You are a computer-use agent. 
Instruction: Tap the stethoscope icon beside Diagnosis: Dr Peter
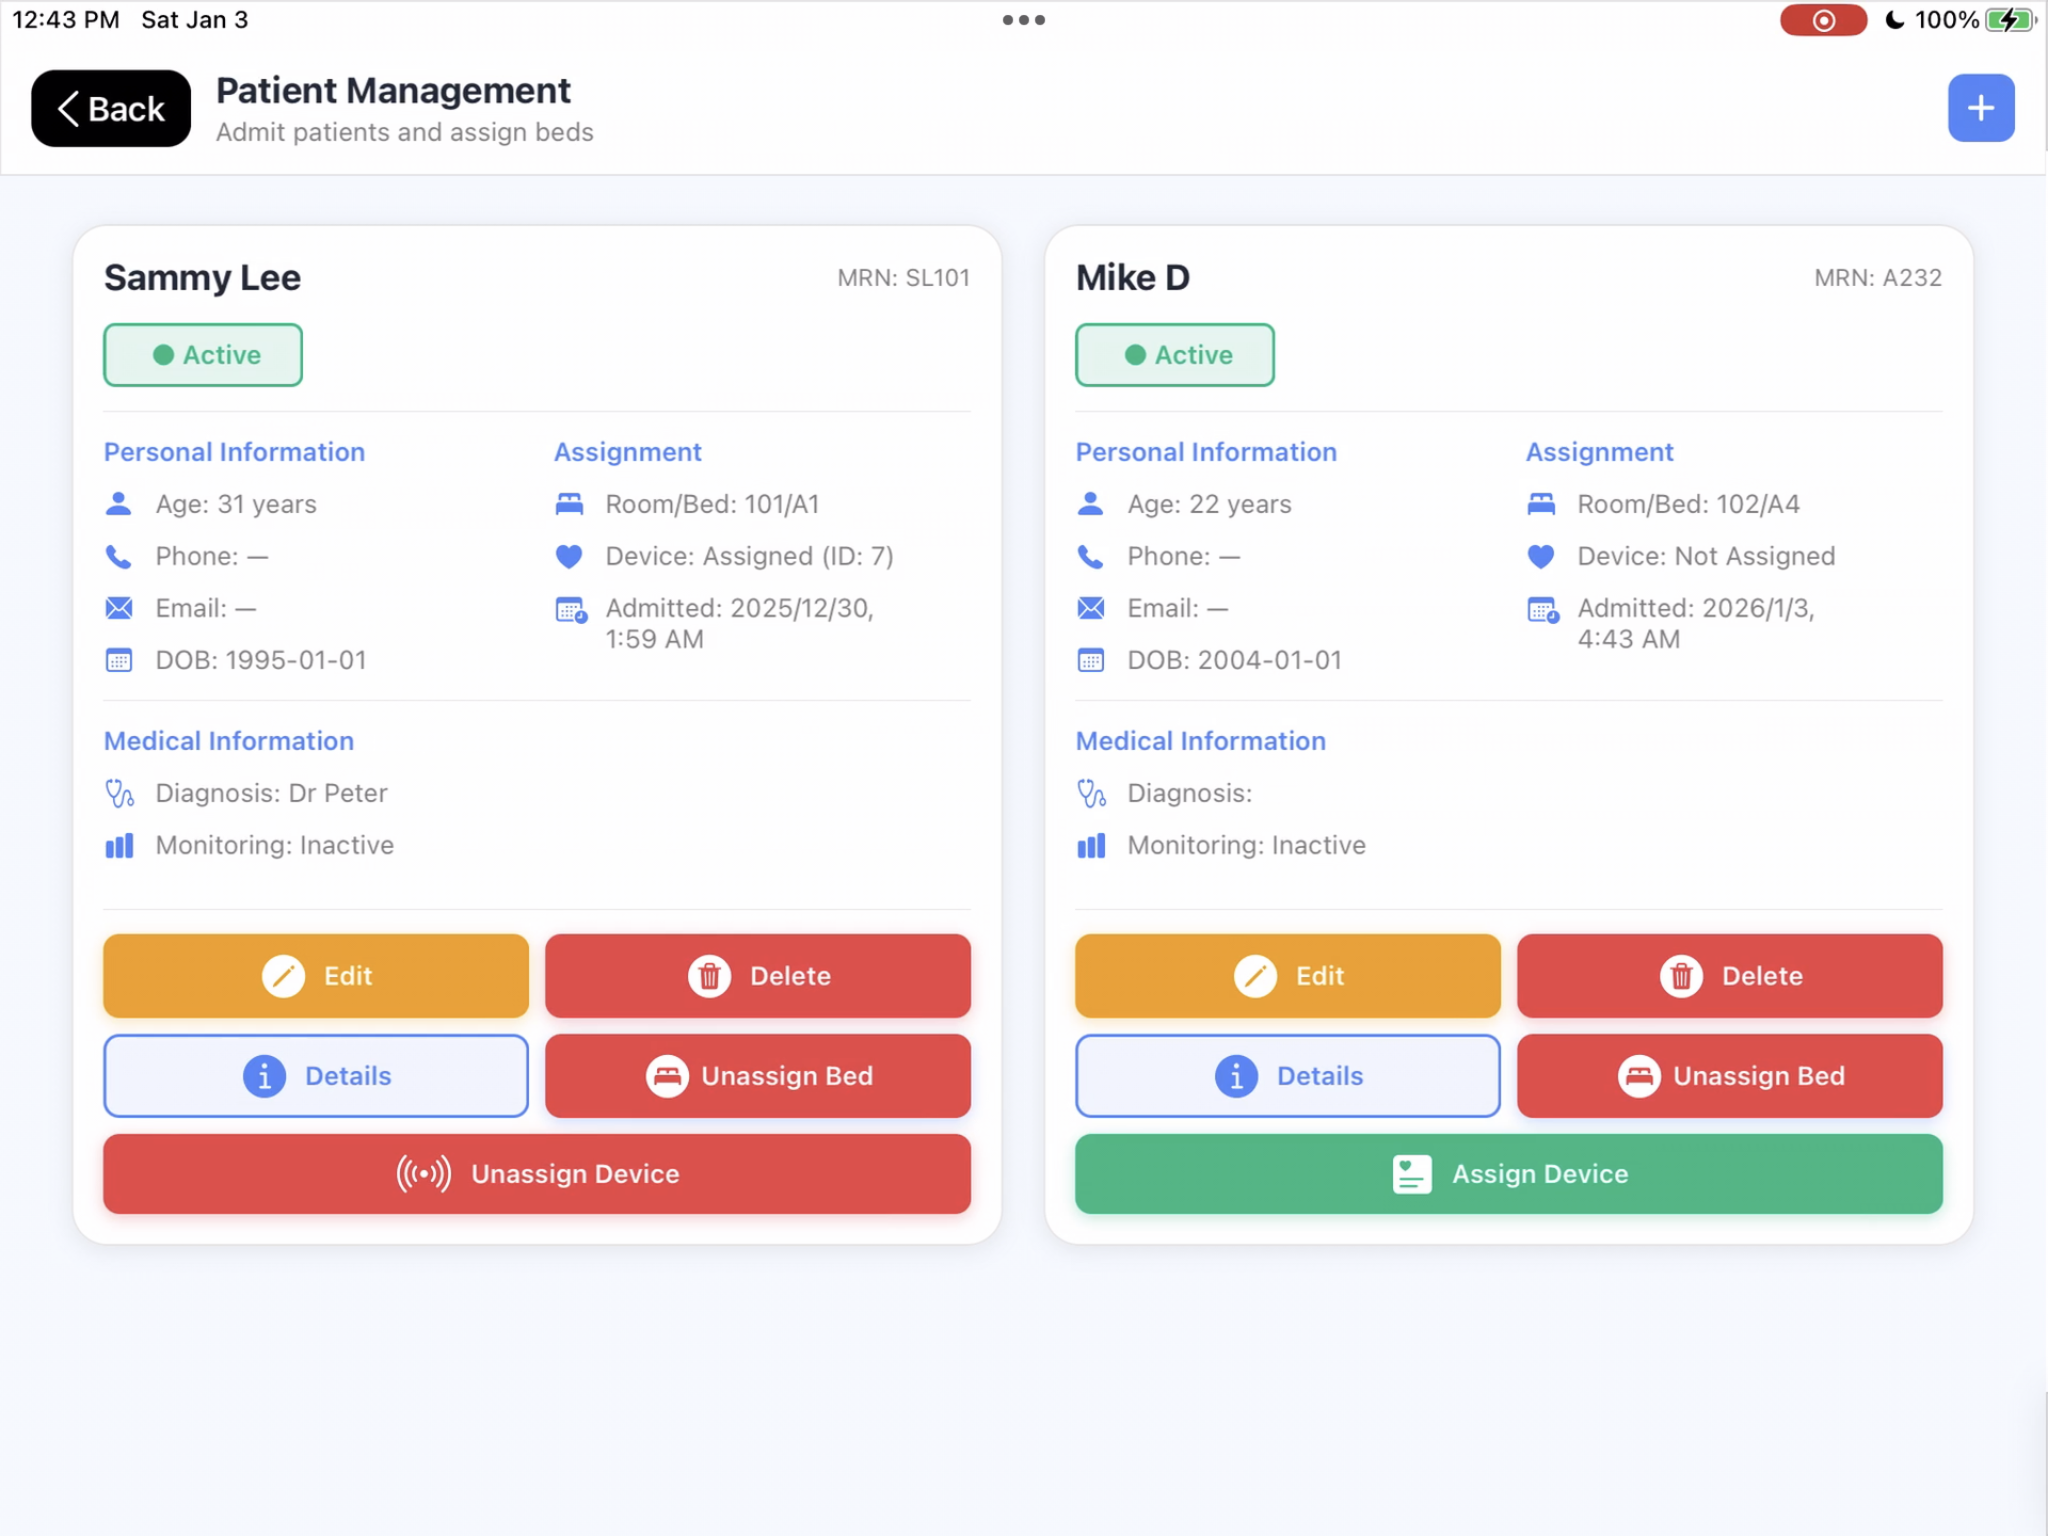(119, 794)
